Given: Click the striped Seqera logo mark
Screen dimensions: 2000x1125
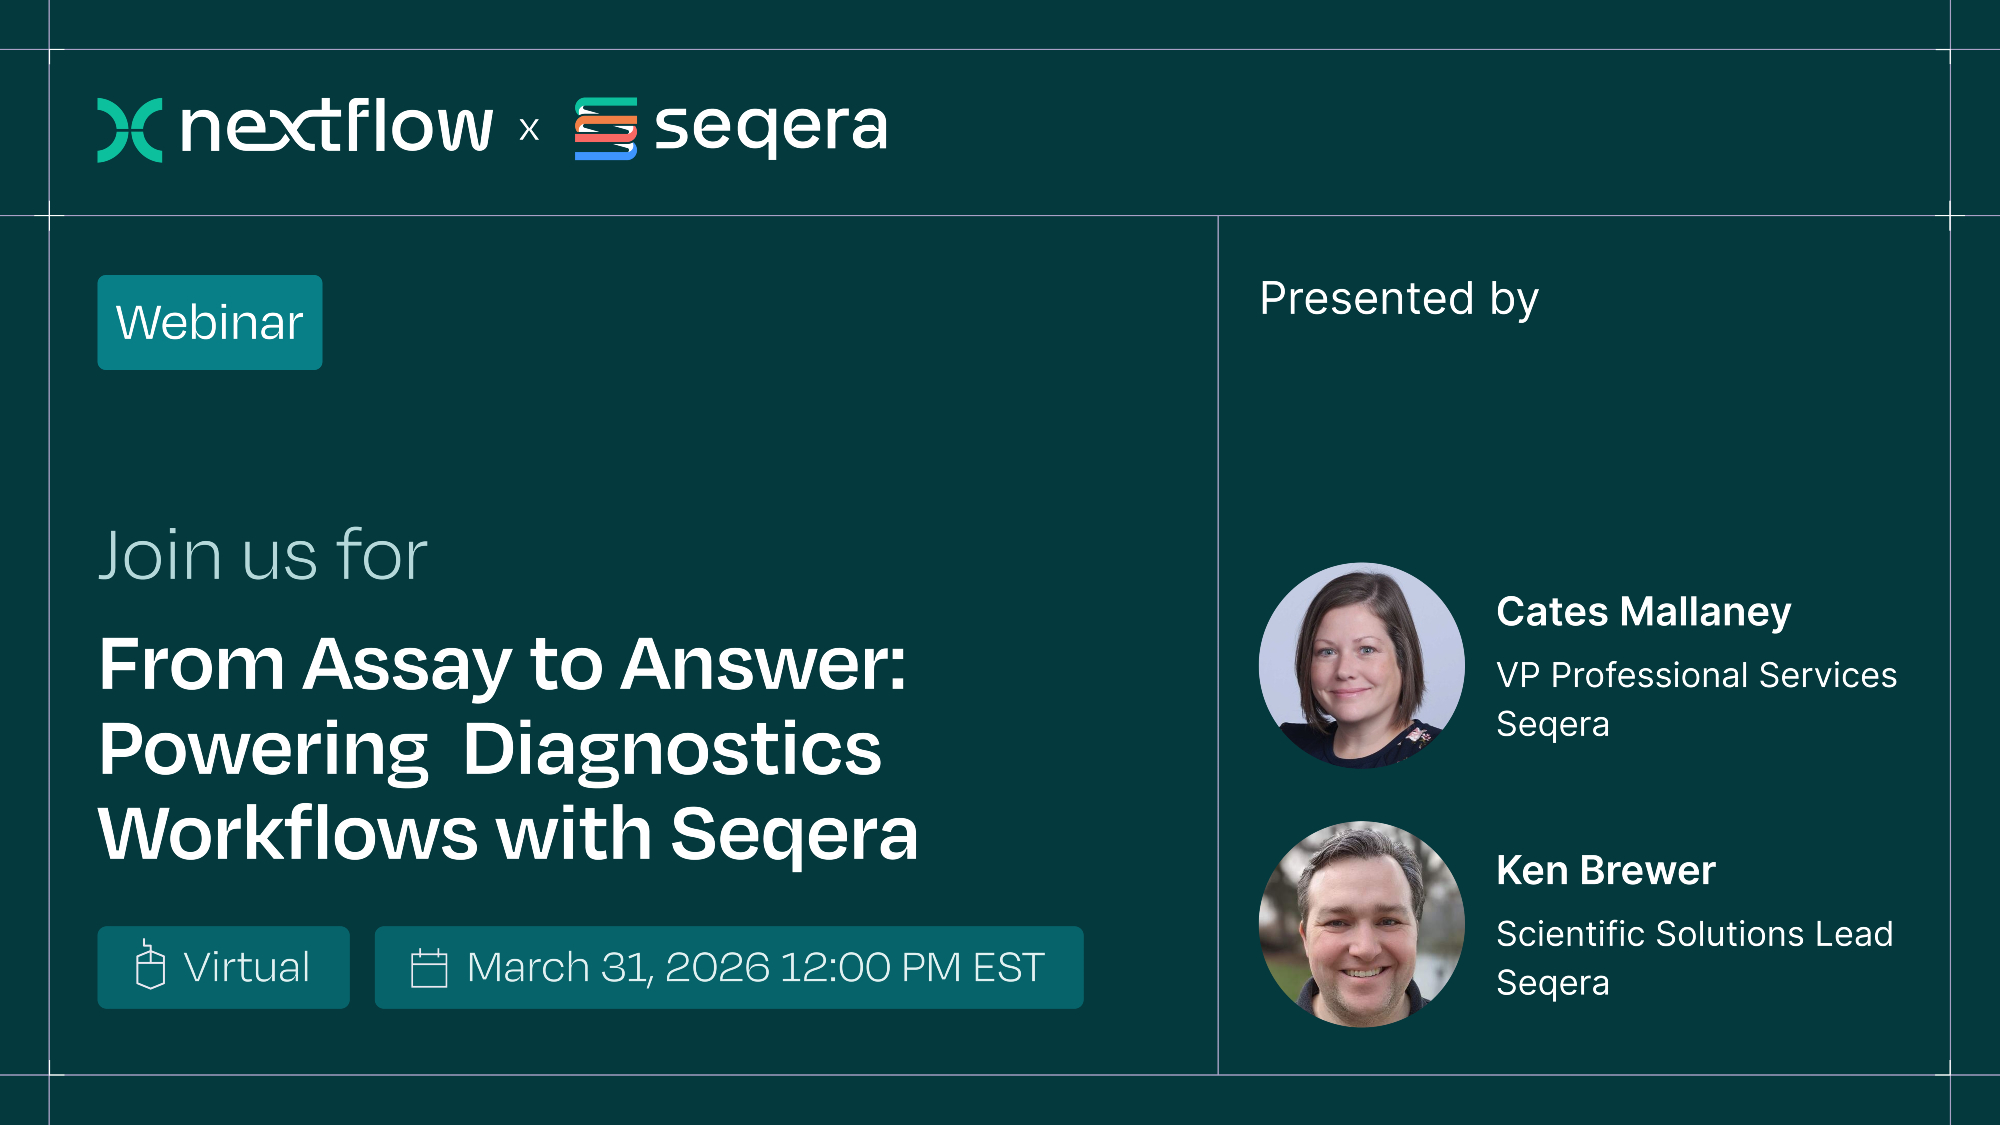Looking at the screenshot, I should (x=605, y=129).
